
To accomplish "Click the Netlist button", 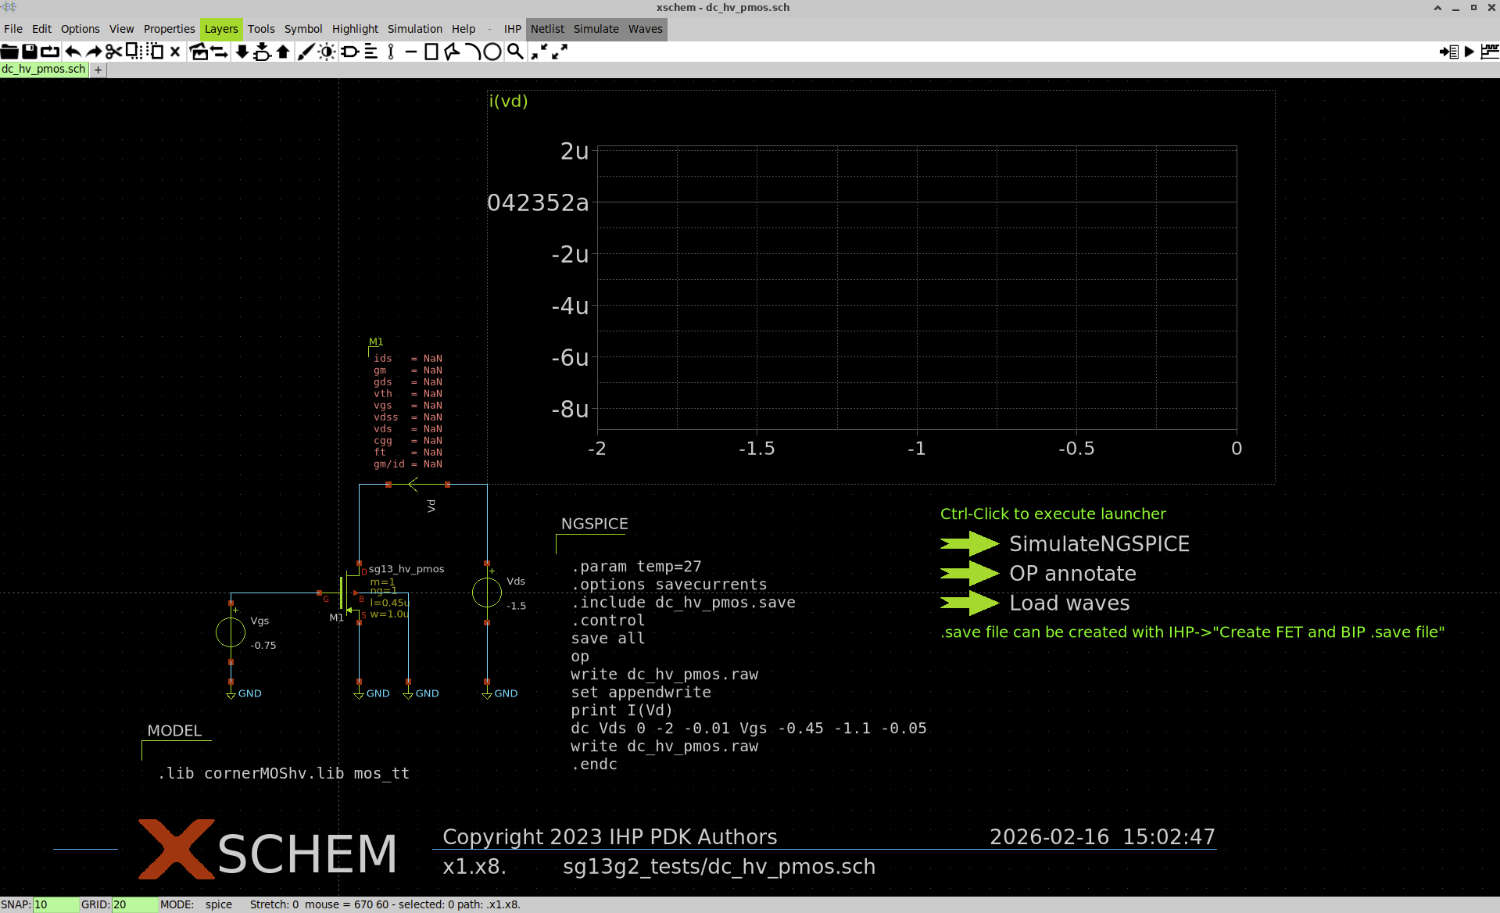I will [547, 29].
